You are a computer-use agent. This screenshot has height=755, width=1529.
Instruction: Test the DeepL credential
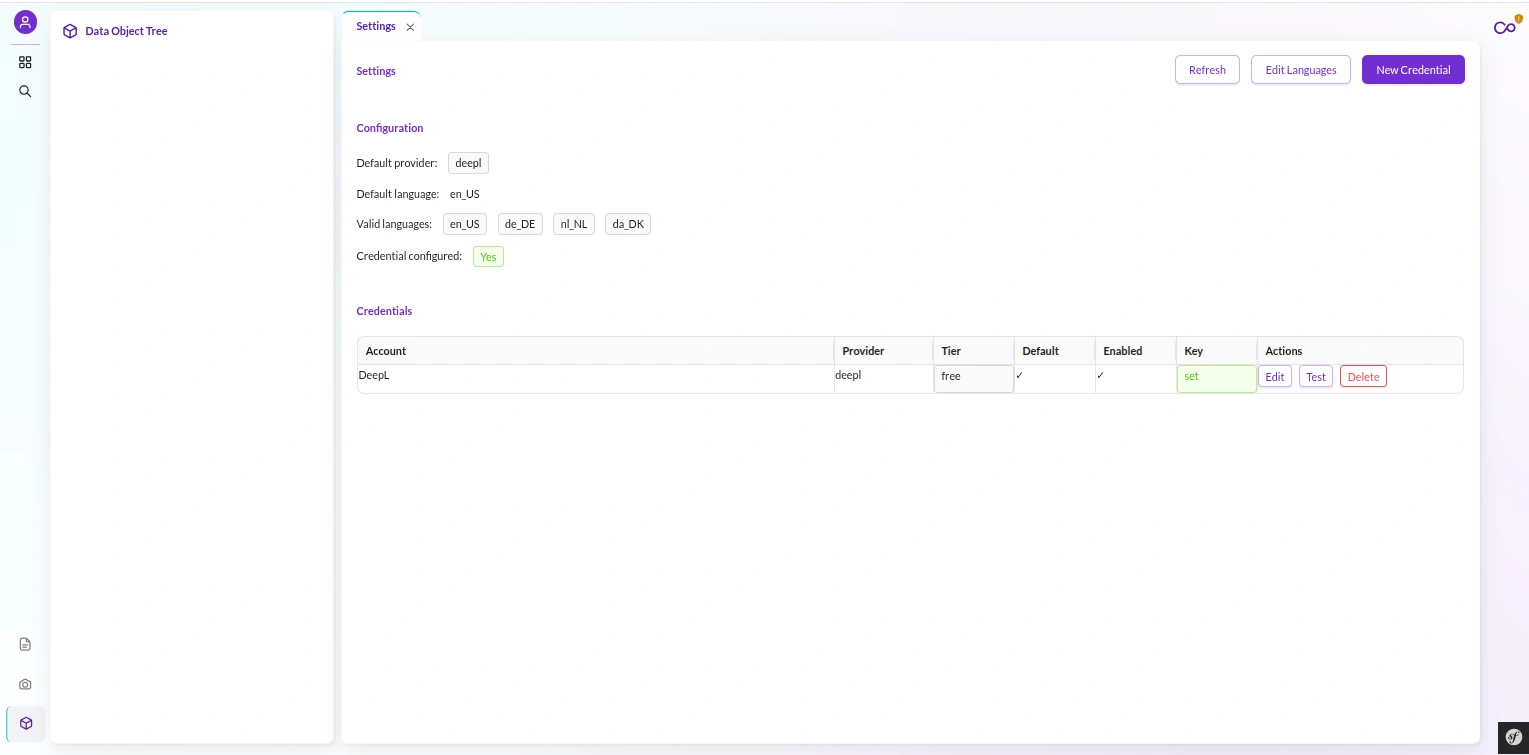point(1316,377)
